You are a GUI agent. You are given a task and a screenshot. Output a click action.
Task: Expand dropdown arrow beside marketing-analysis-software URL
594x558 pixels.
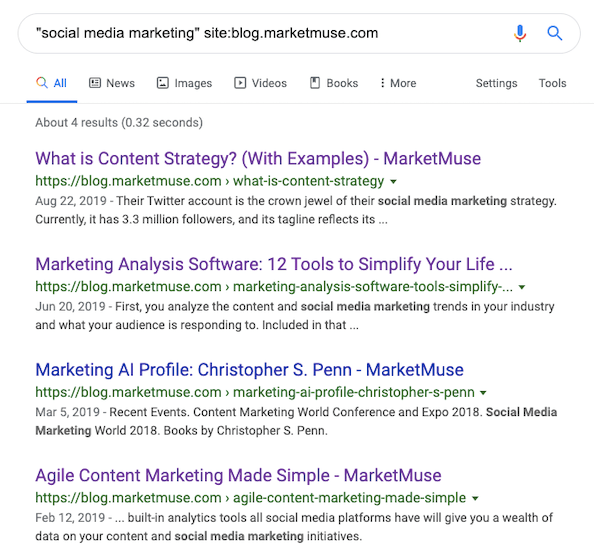(x=522, y=287)
